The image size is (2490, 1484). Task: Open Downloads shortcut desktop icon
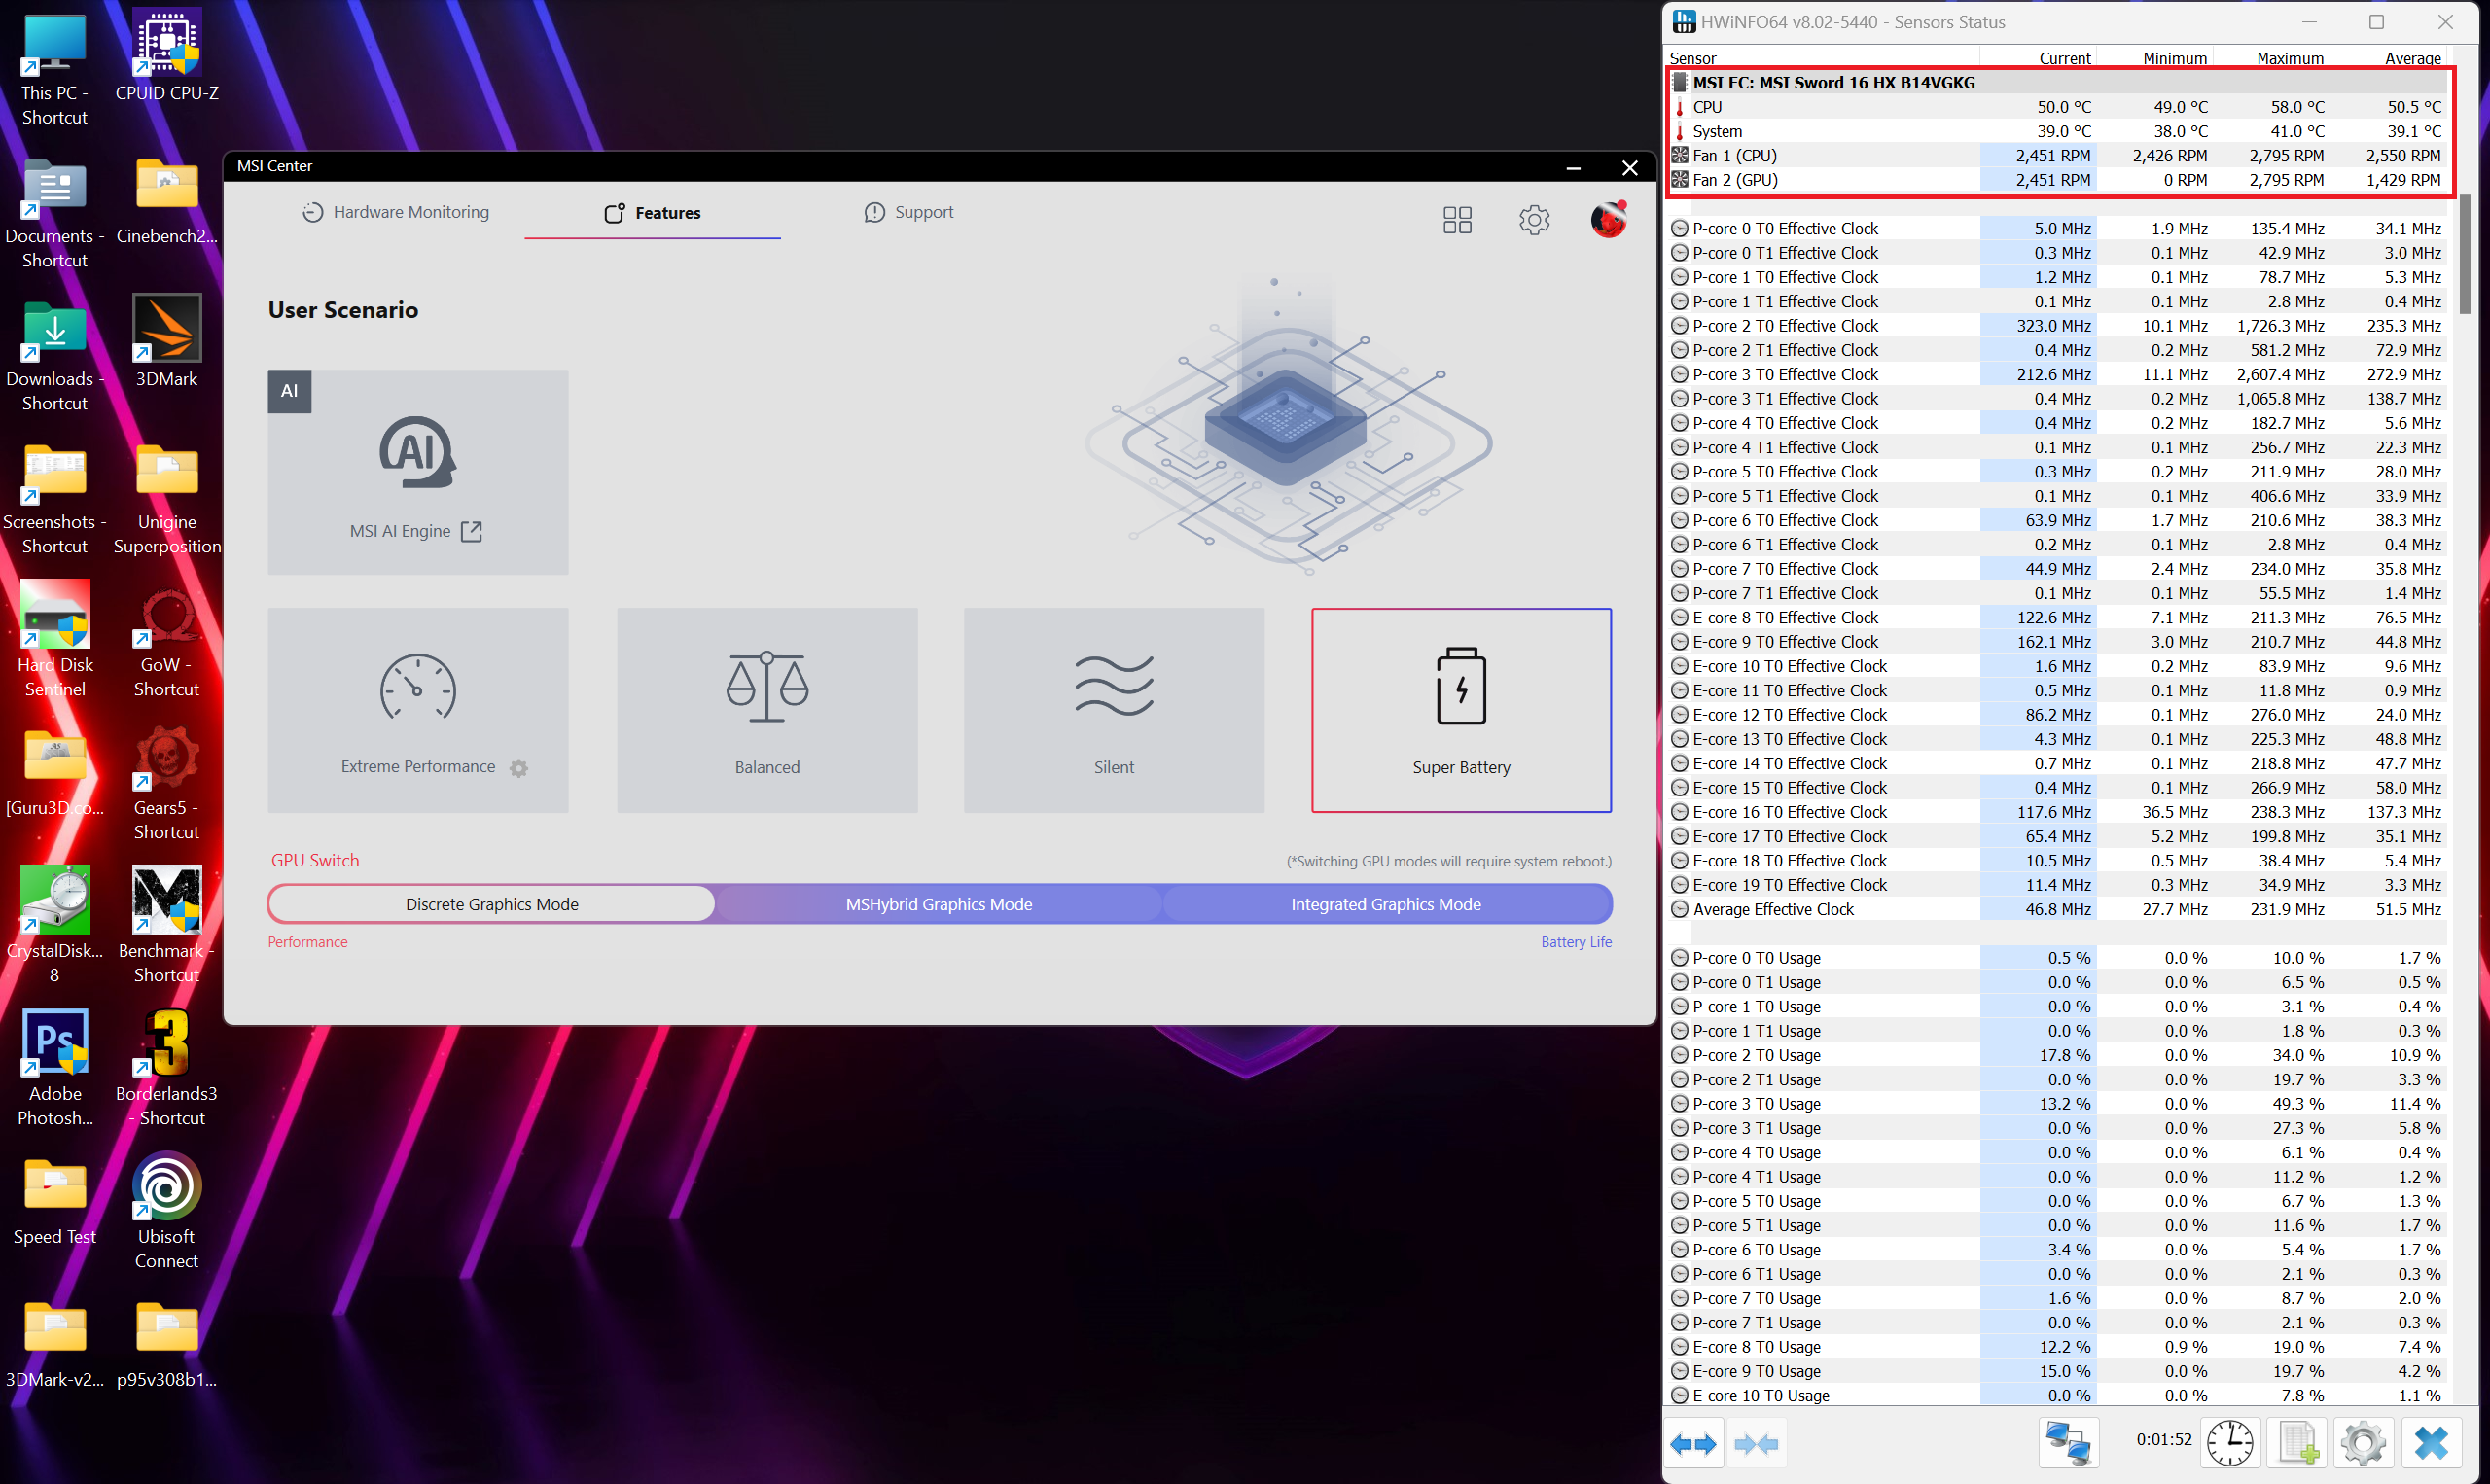(55, 355)
